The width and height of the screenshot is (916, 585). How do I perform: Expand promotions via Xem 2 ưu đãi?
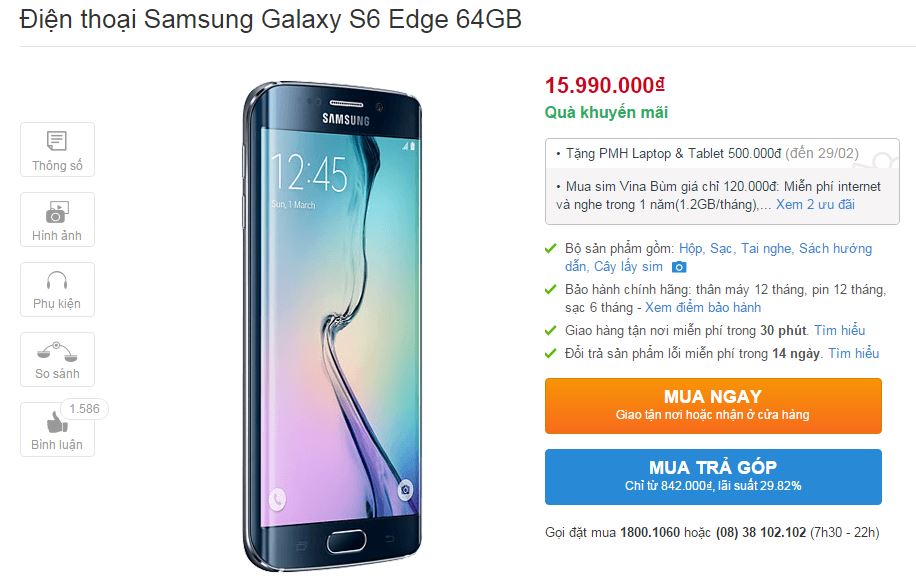click(815, 205)
